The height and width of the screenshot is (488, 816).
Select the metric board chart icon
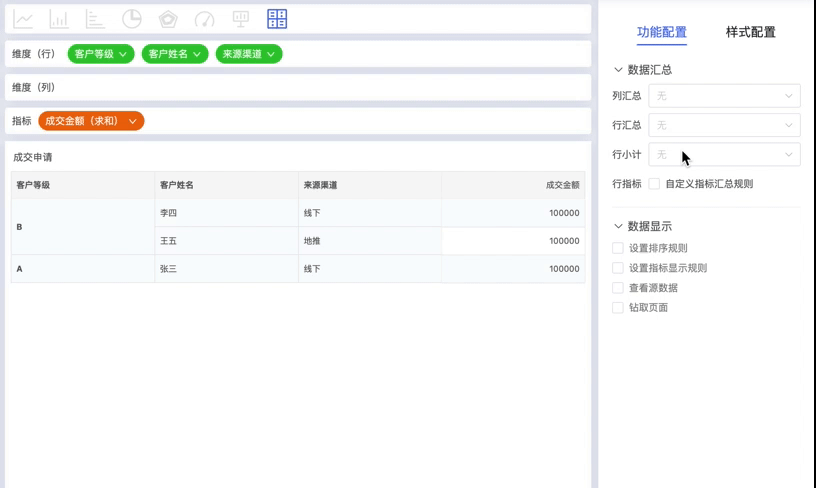(240, 19)
